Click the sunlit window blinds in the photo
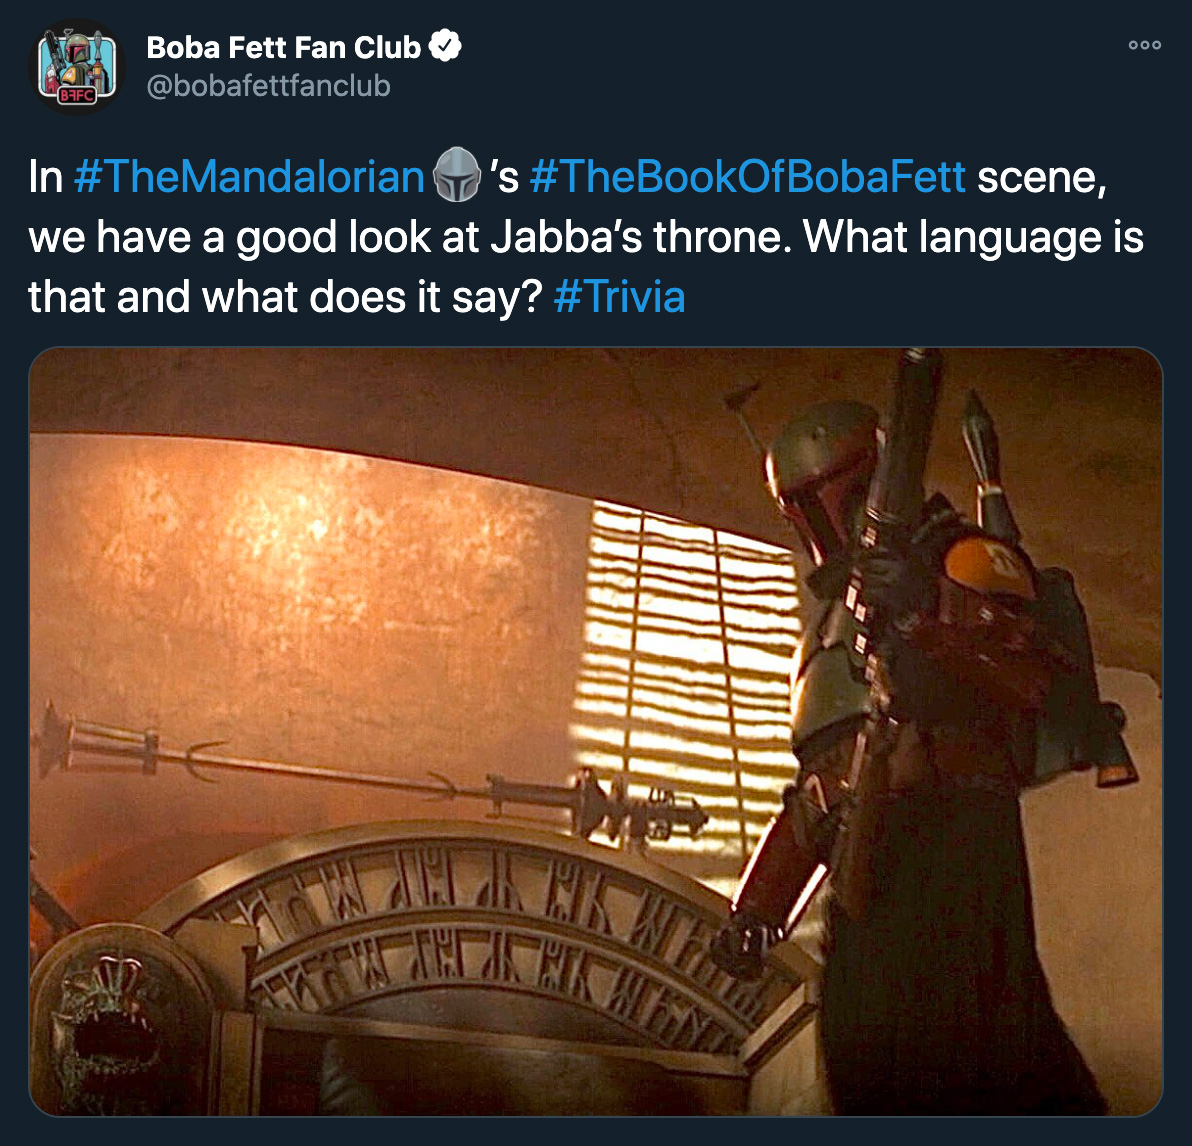Image resolution: width=1192 pixels, height=1146 pixels. click(684, 669)
